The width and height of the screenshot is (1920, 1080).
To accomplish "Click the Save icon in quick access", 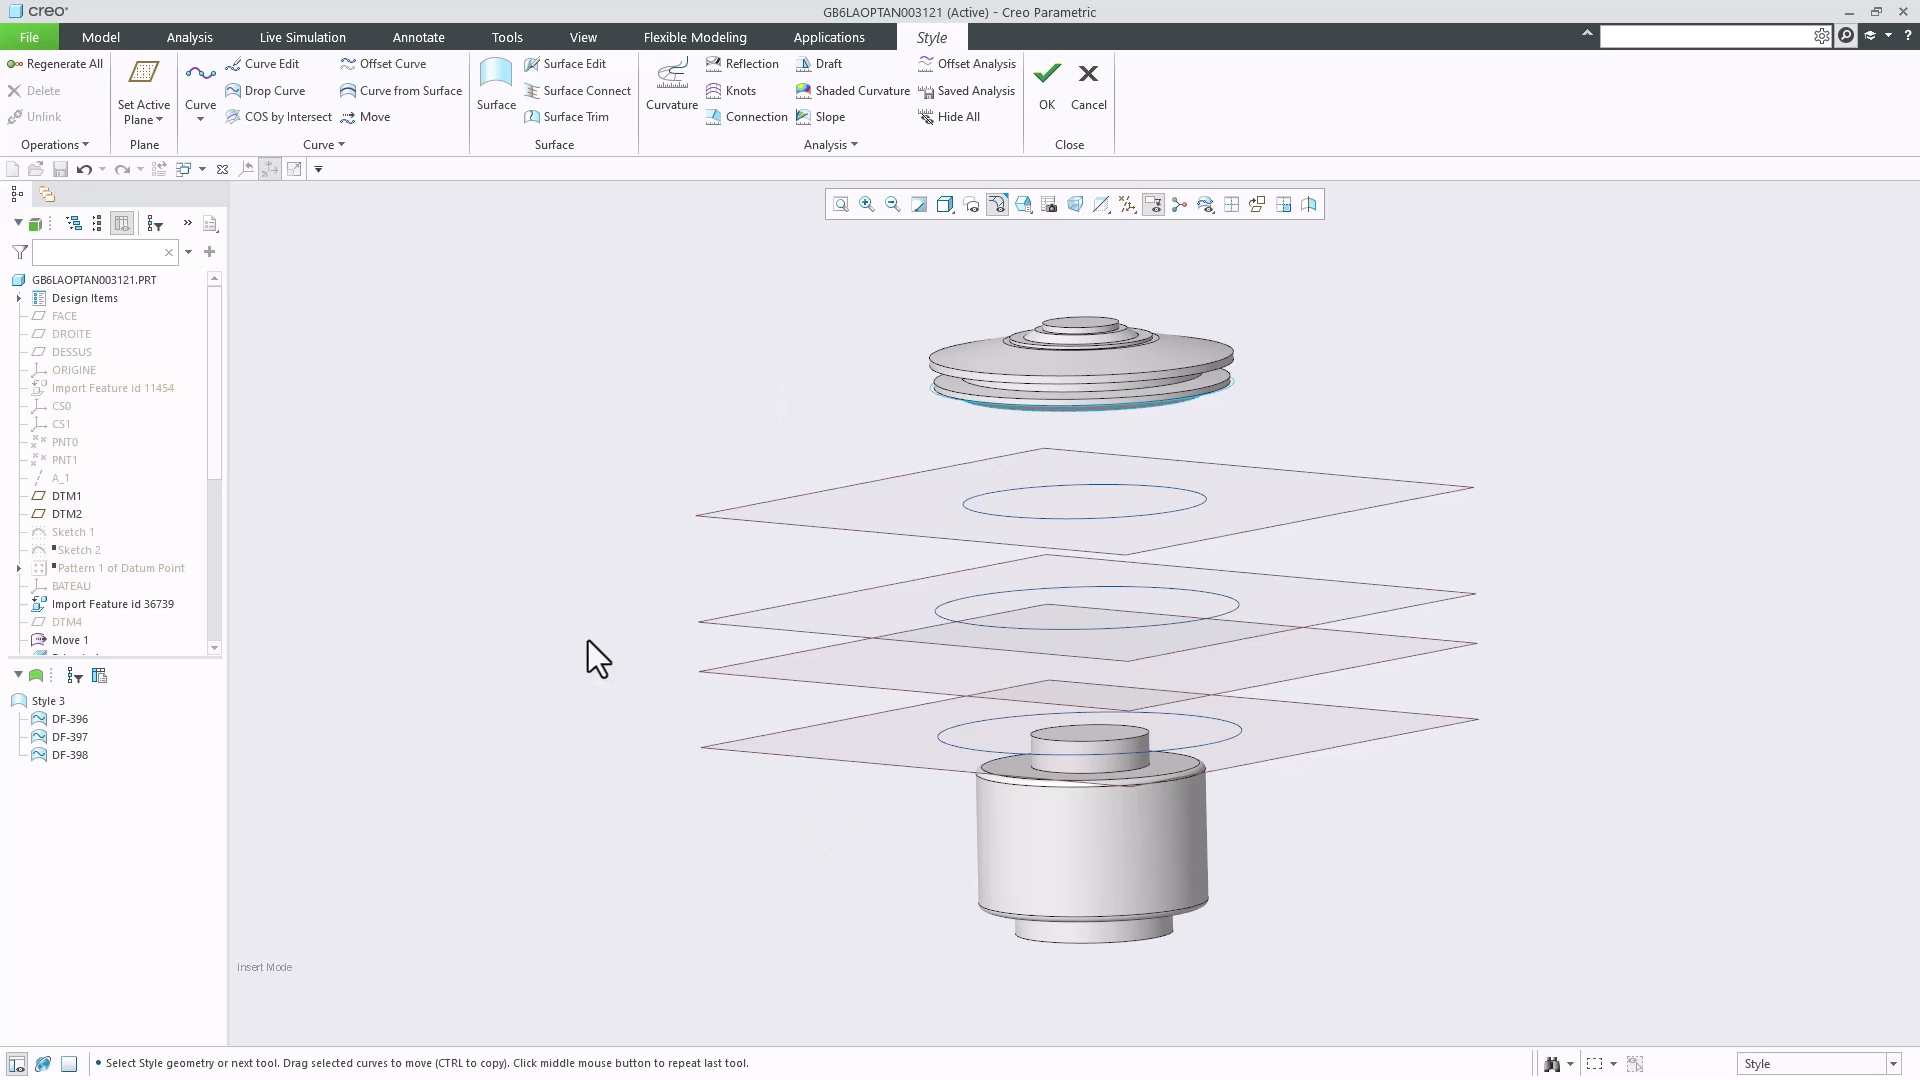I will click(60, 169).
